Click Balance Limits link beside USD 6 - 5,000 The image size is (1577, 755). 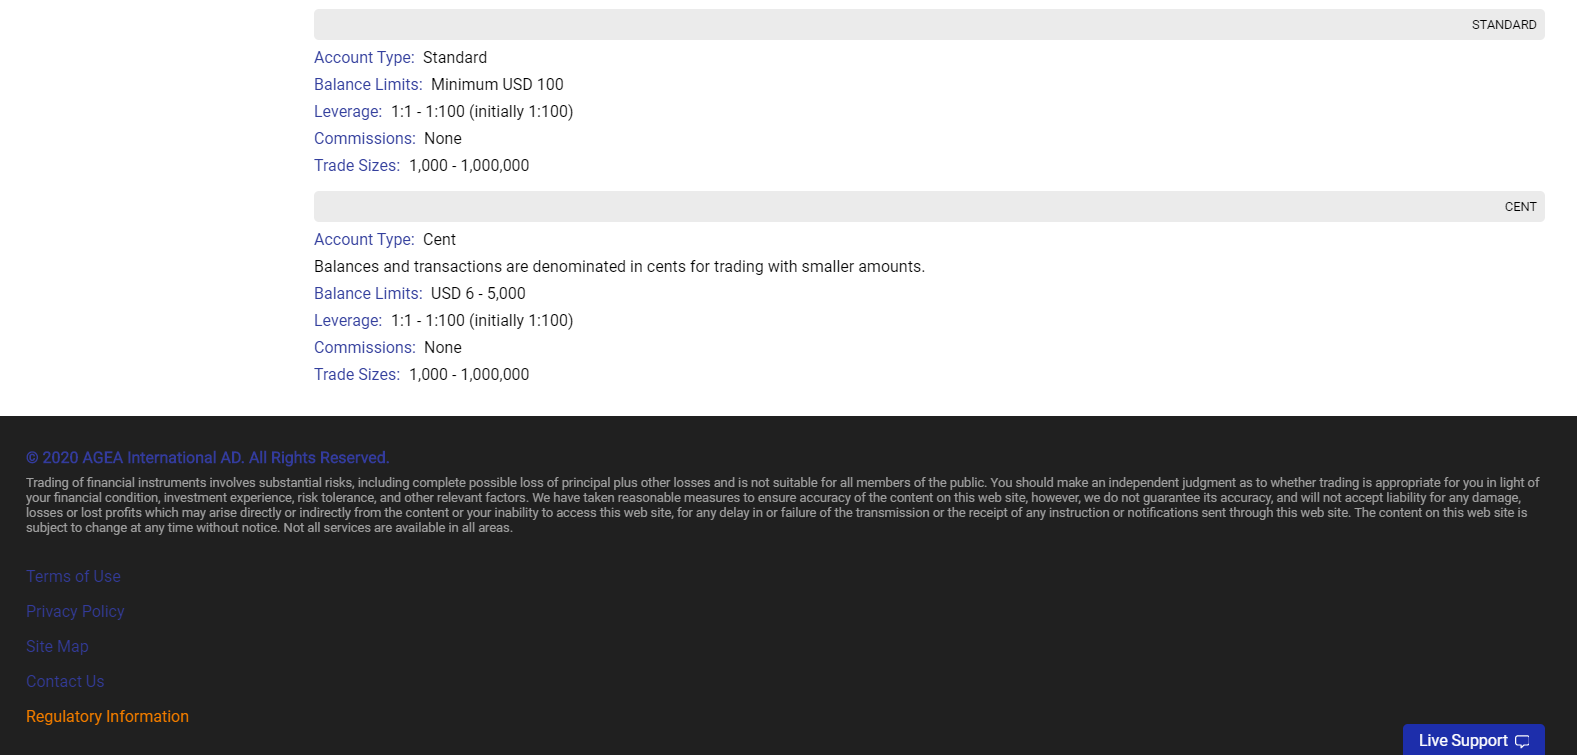click(x=368, y=294)
